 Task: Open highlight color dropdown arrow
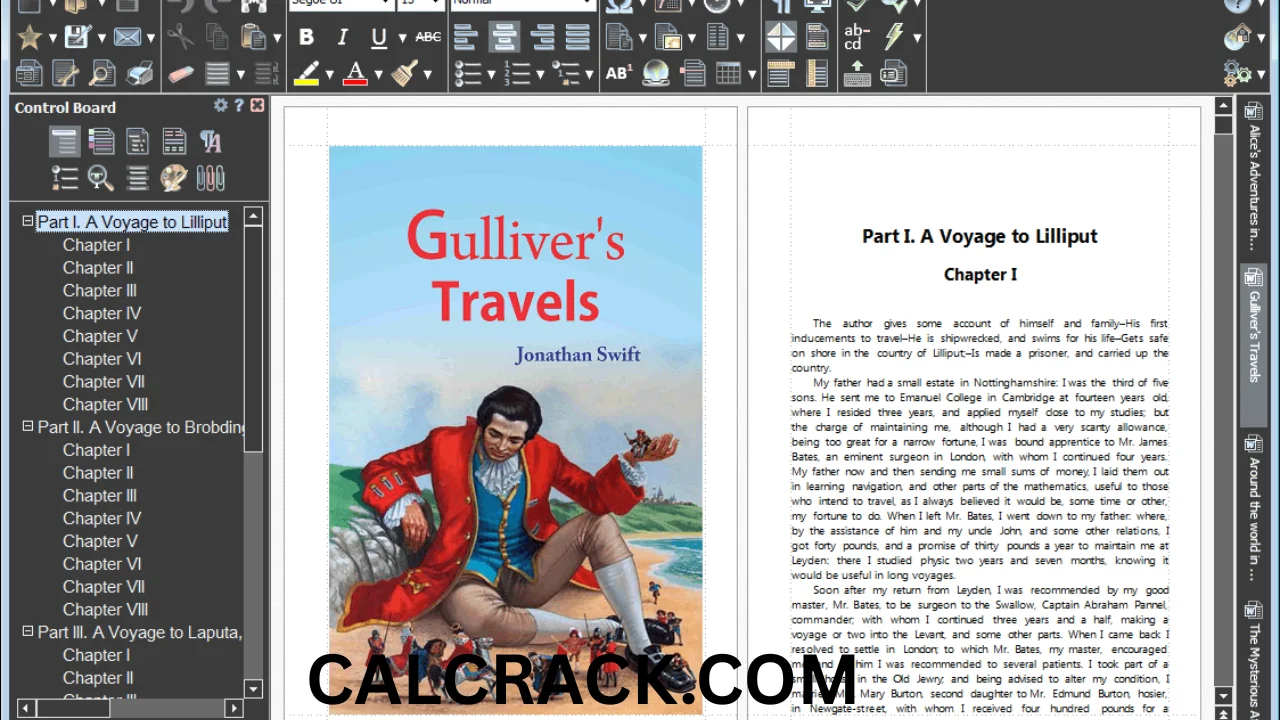(329, 74)
